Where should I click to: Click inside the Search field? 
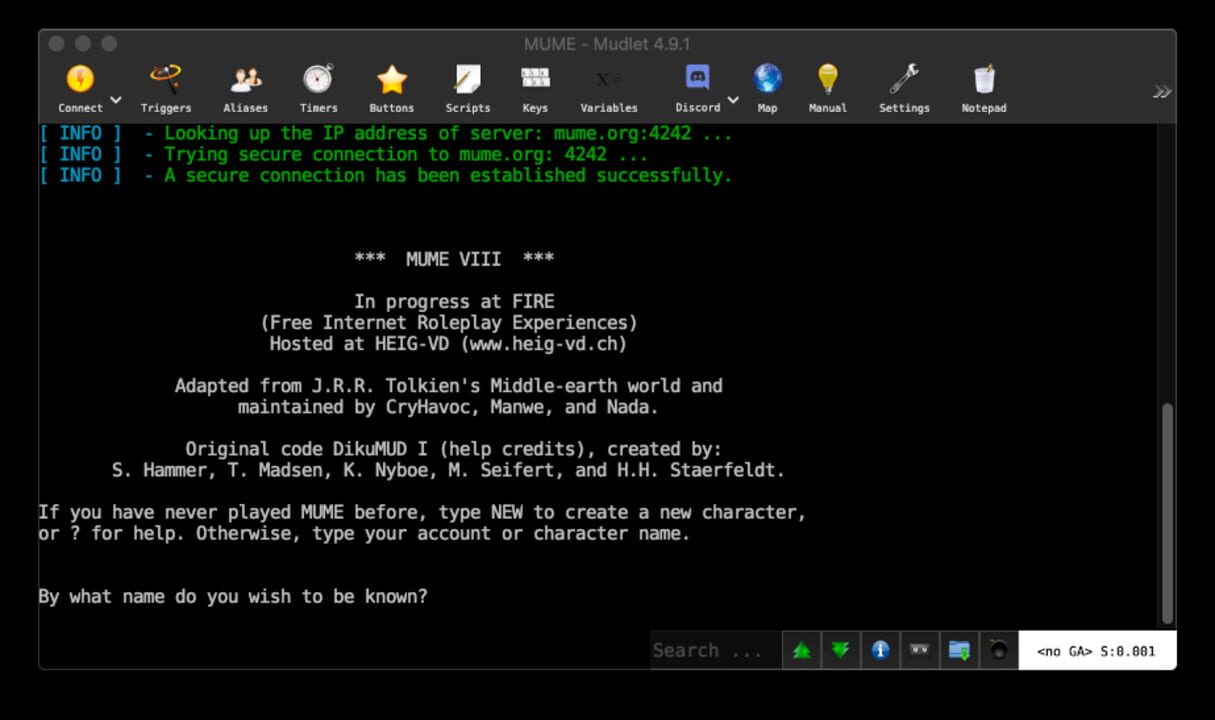710,649
